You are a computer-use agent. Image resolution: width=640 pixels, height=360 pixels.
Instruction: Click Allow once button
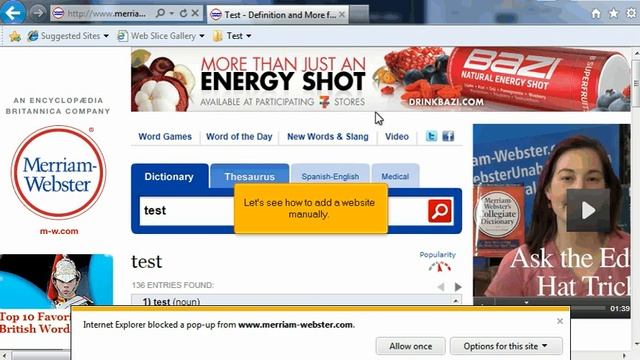[x=411, y=346]
